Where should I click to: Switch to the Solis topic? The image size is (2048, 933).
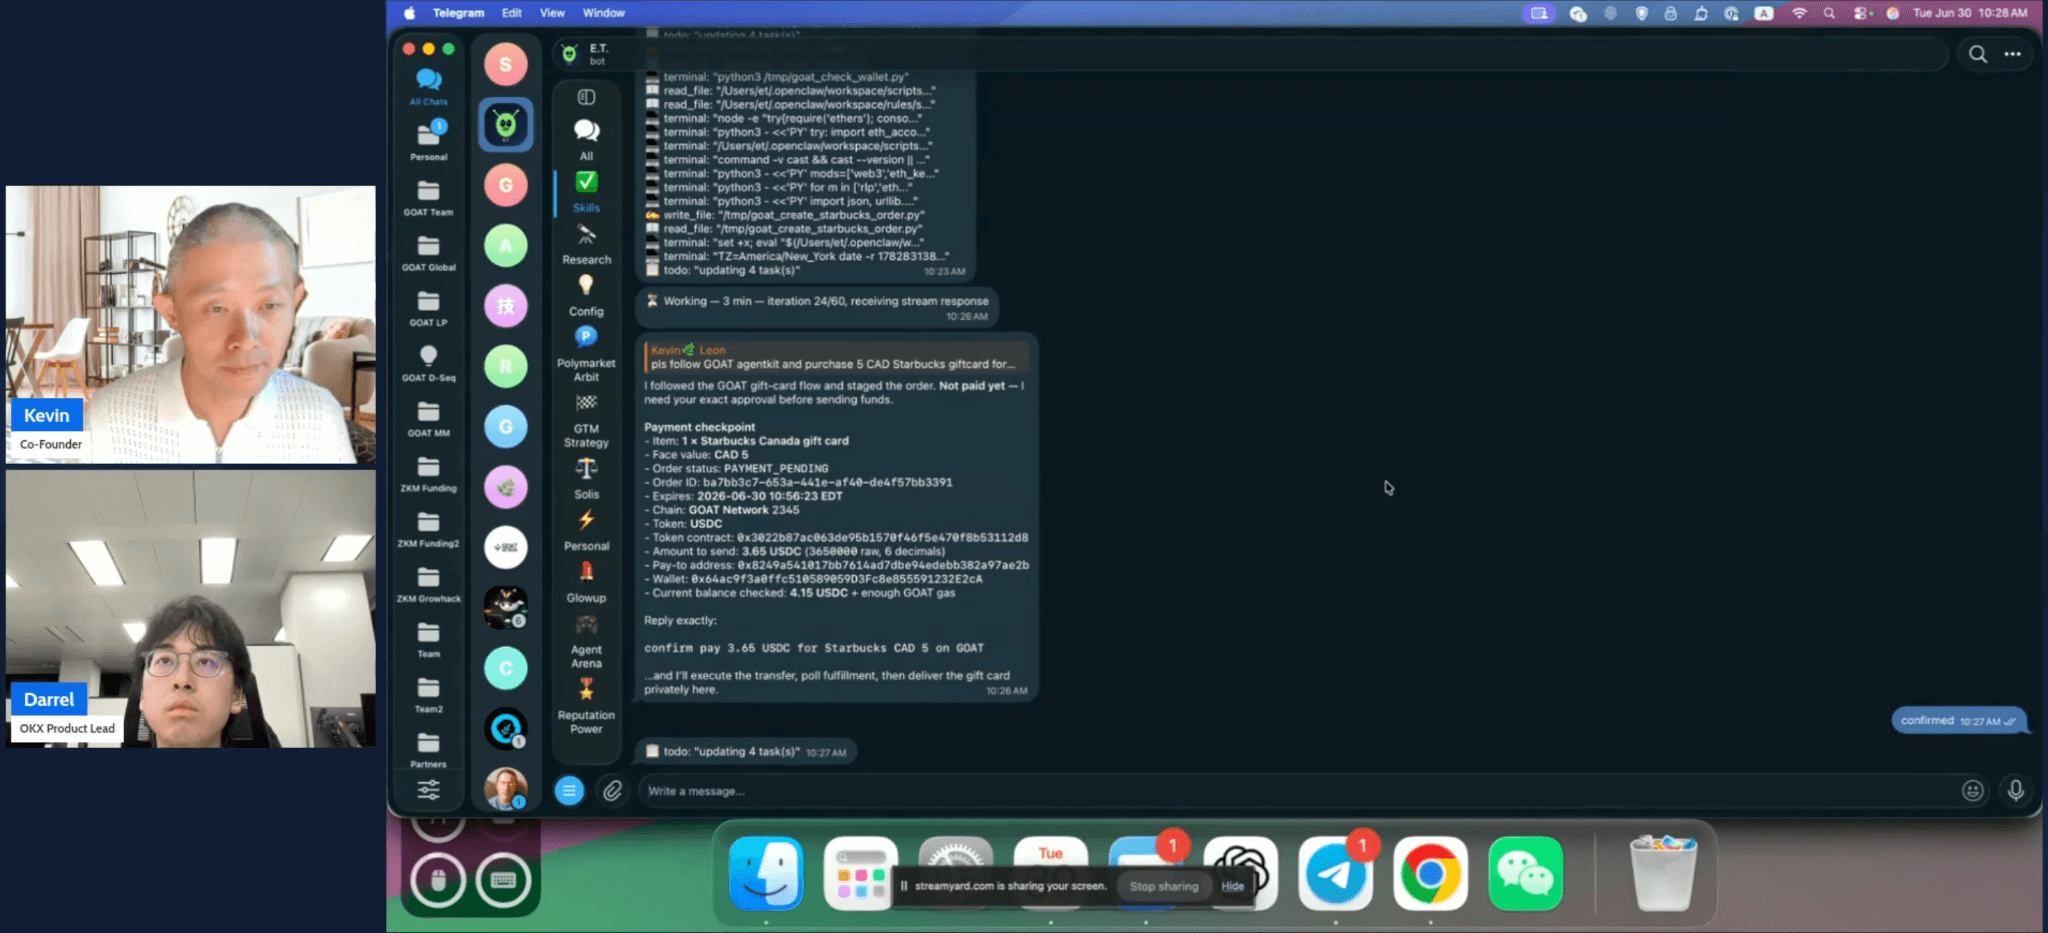[x=586, y=478]
